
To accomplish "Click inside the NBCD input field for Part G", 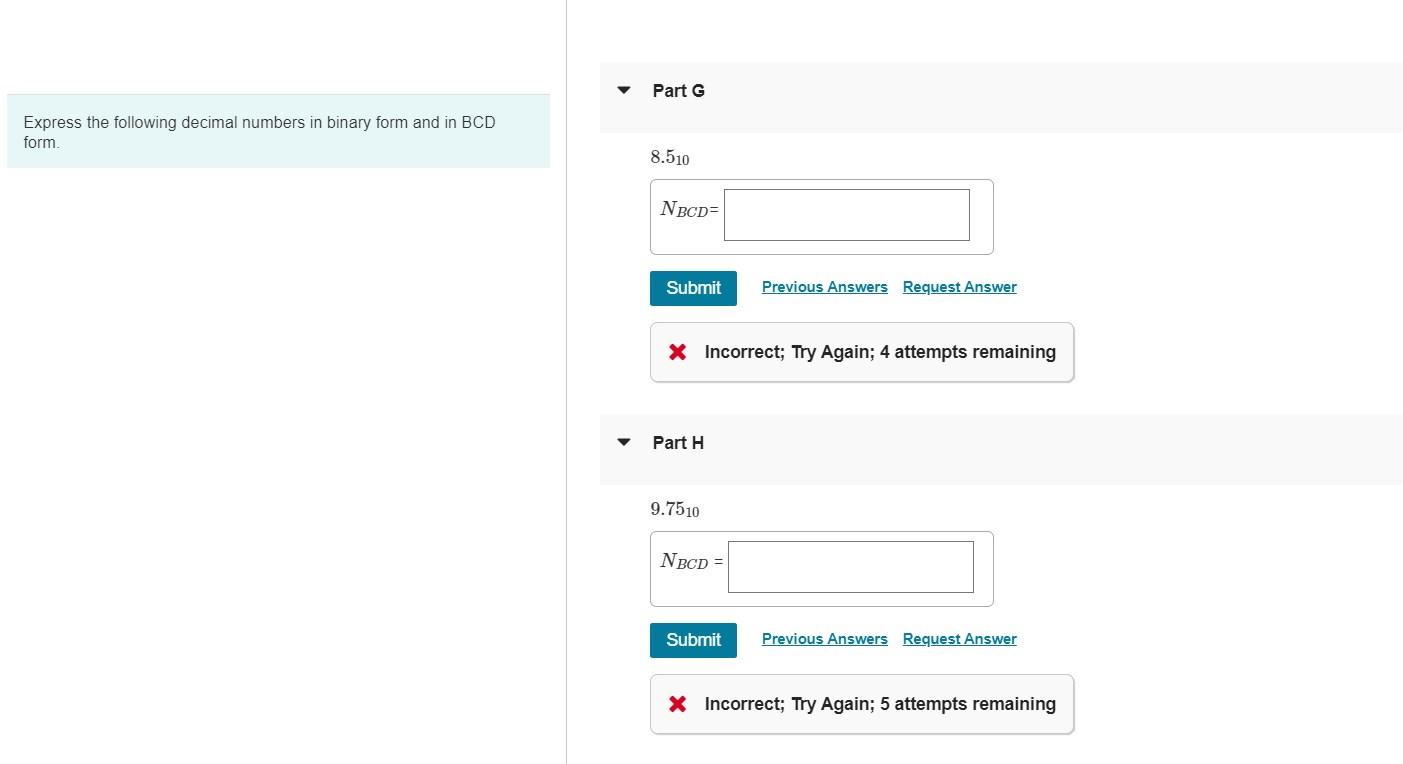I will (846, 214).
